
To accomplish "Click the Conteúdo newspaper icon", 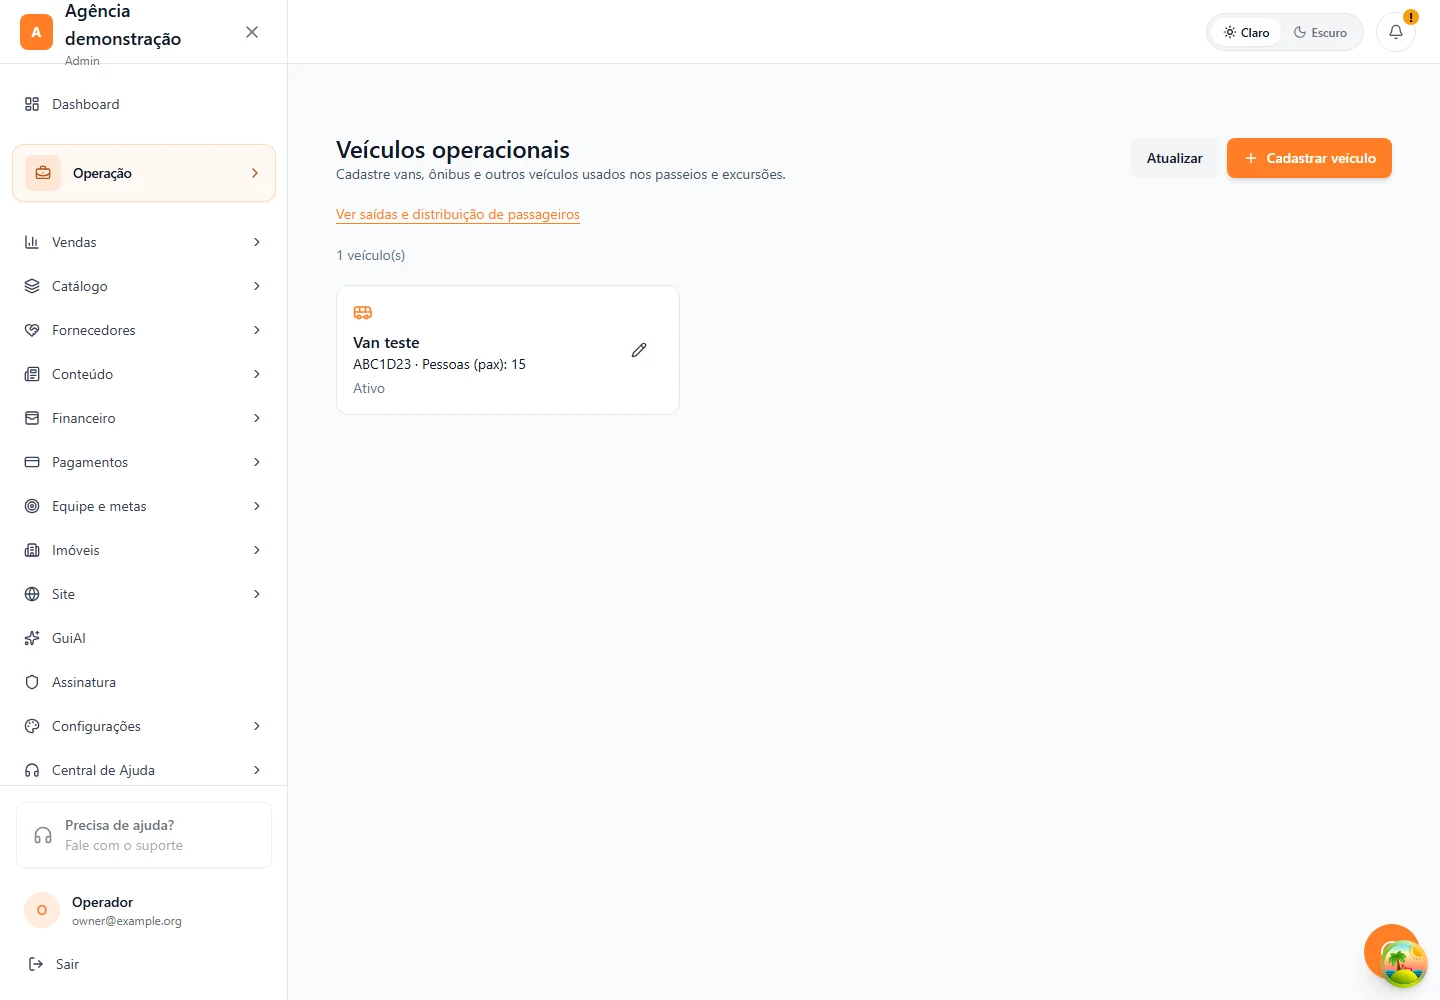I will click(x=32, y=374).
